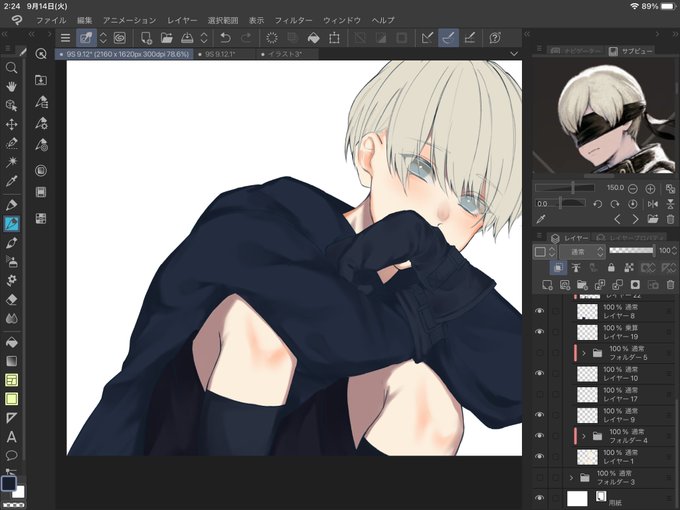Expand フォルダー 5 folder
Screen dimensions: 680x510
pos(584,353)
